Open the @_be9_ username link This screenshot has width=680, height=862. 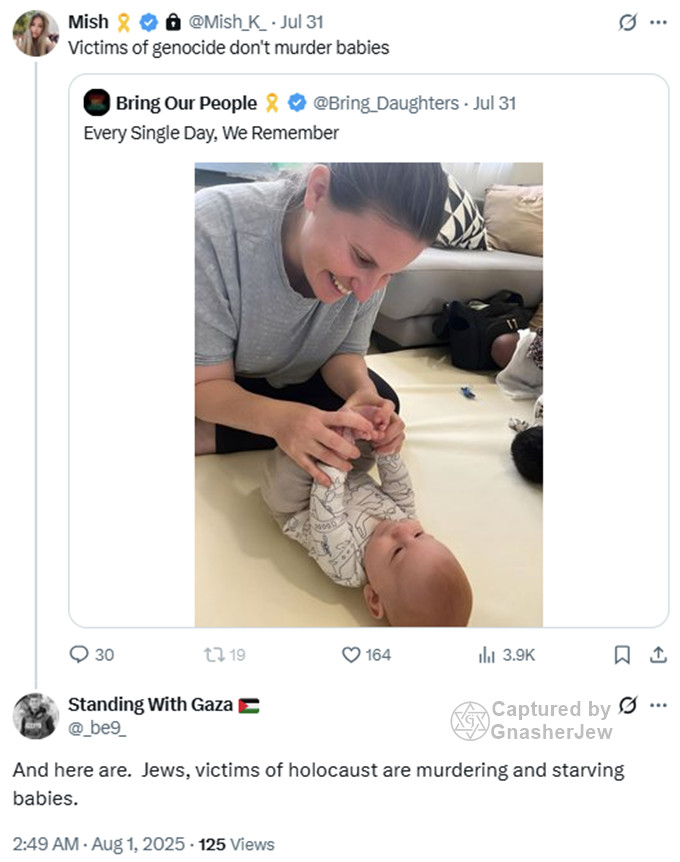tap(97, 729)
